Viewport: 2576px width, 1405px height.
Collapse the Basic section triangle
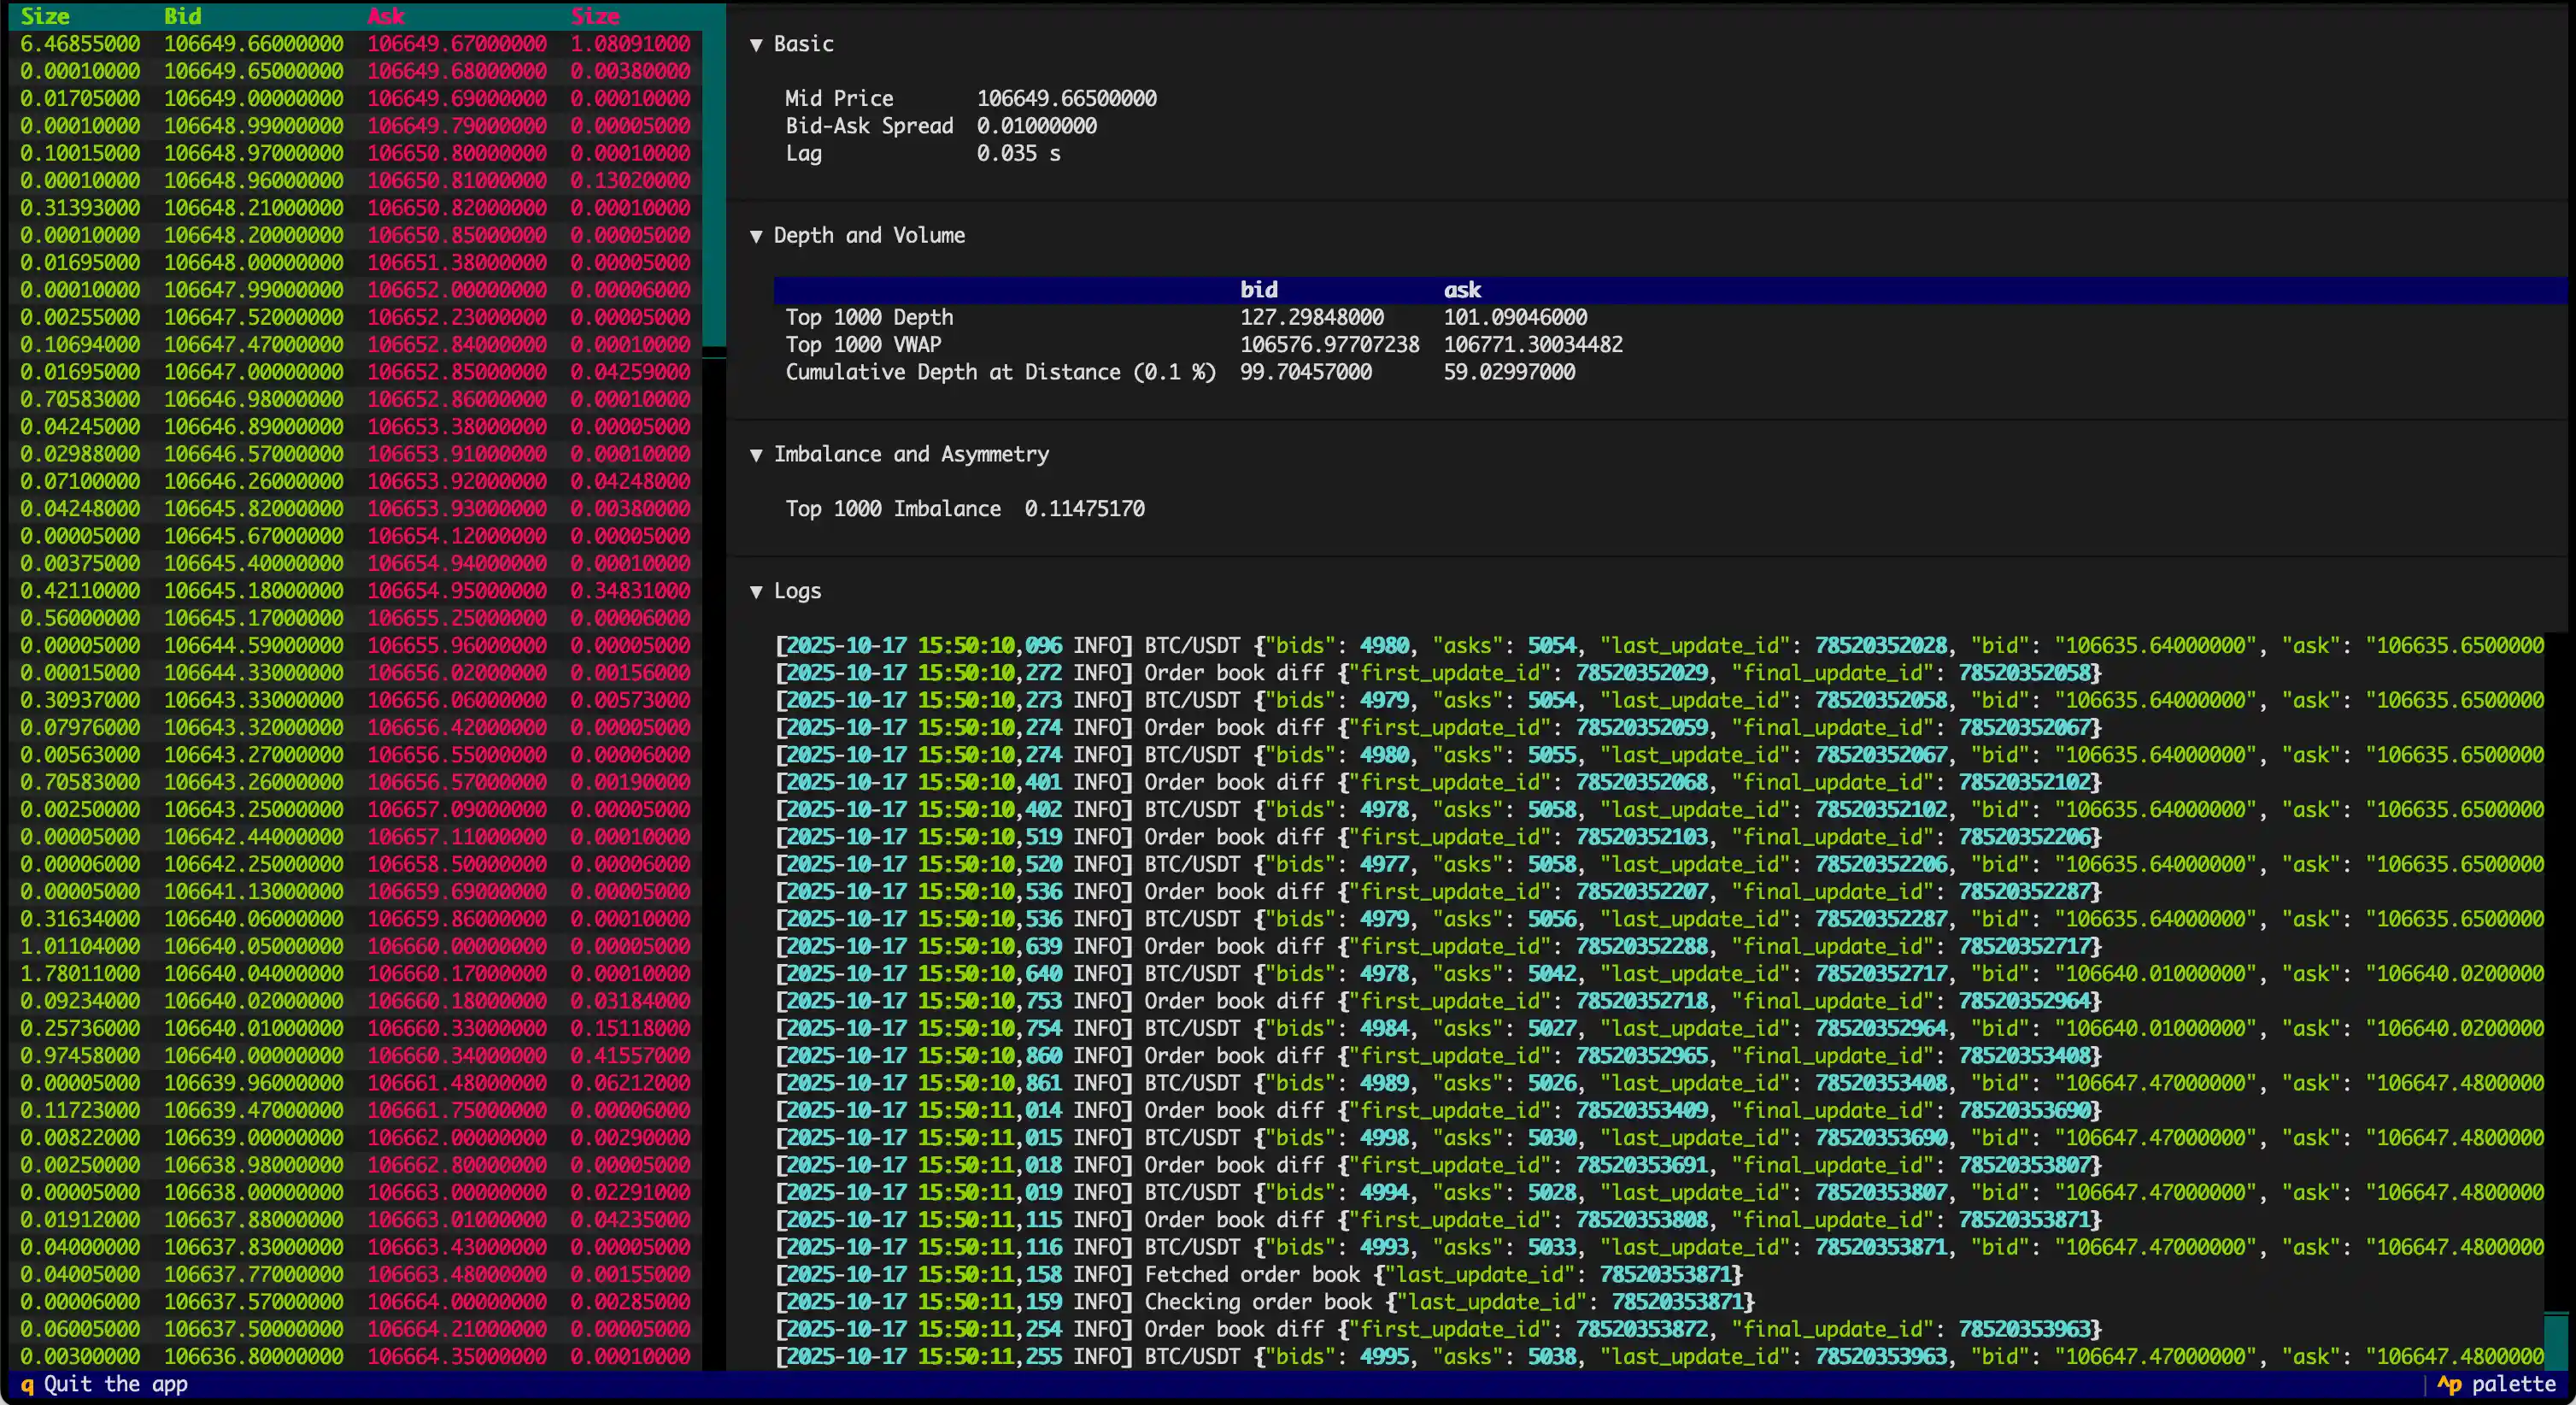pos(756,44)
